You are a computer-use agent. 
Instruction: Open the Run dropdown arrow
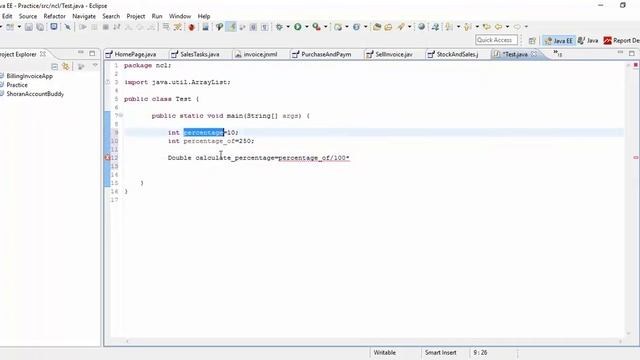coord(307,27)
